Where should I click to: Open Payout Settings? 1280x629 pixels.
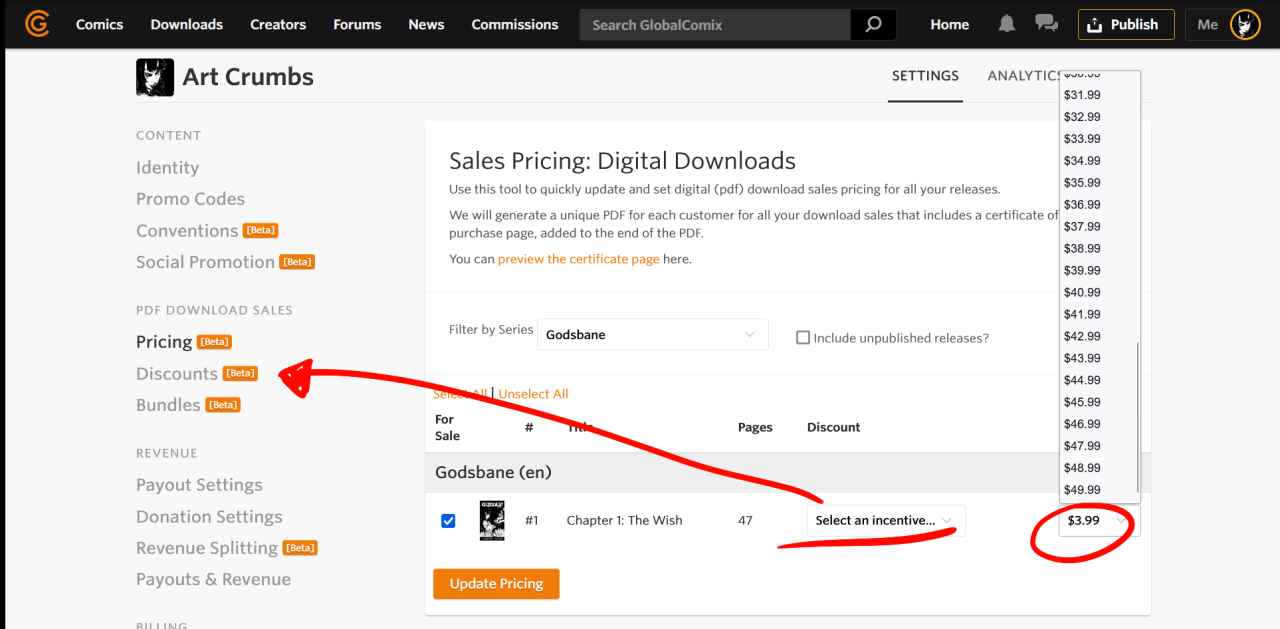(x=199, y=485)
